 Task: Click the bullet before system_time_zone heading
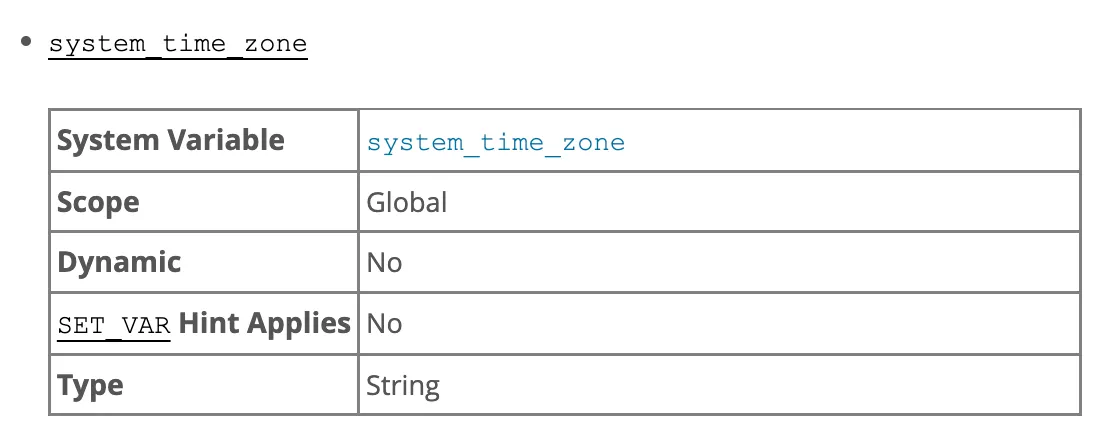[x=26, y=42]
